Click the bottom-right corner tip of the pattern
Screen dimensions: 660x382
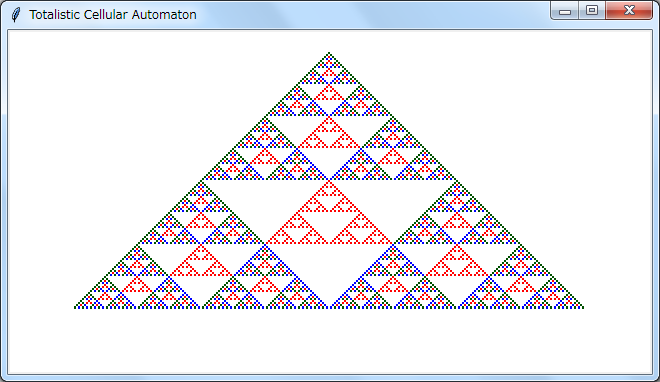point(582,307)
